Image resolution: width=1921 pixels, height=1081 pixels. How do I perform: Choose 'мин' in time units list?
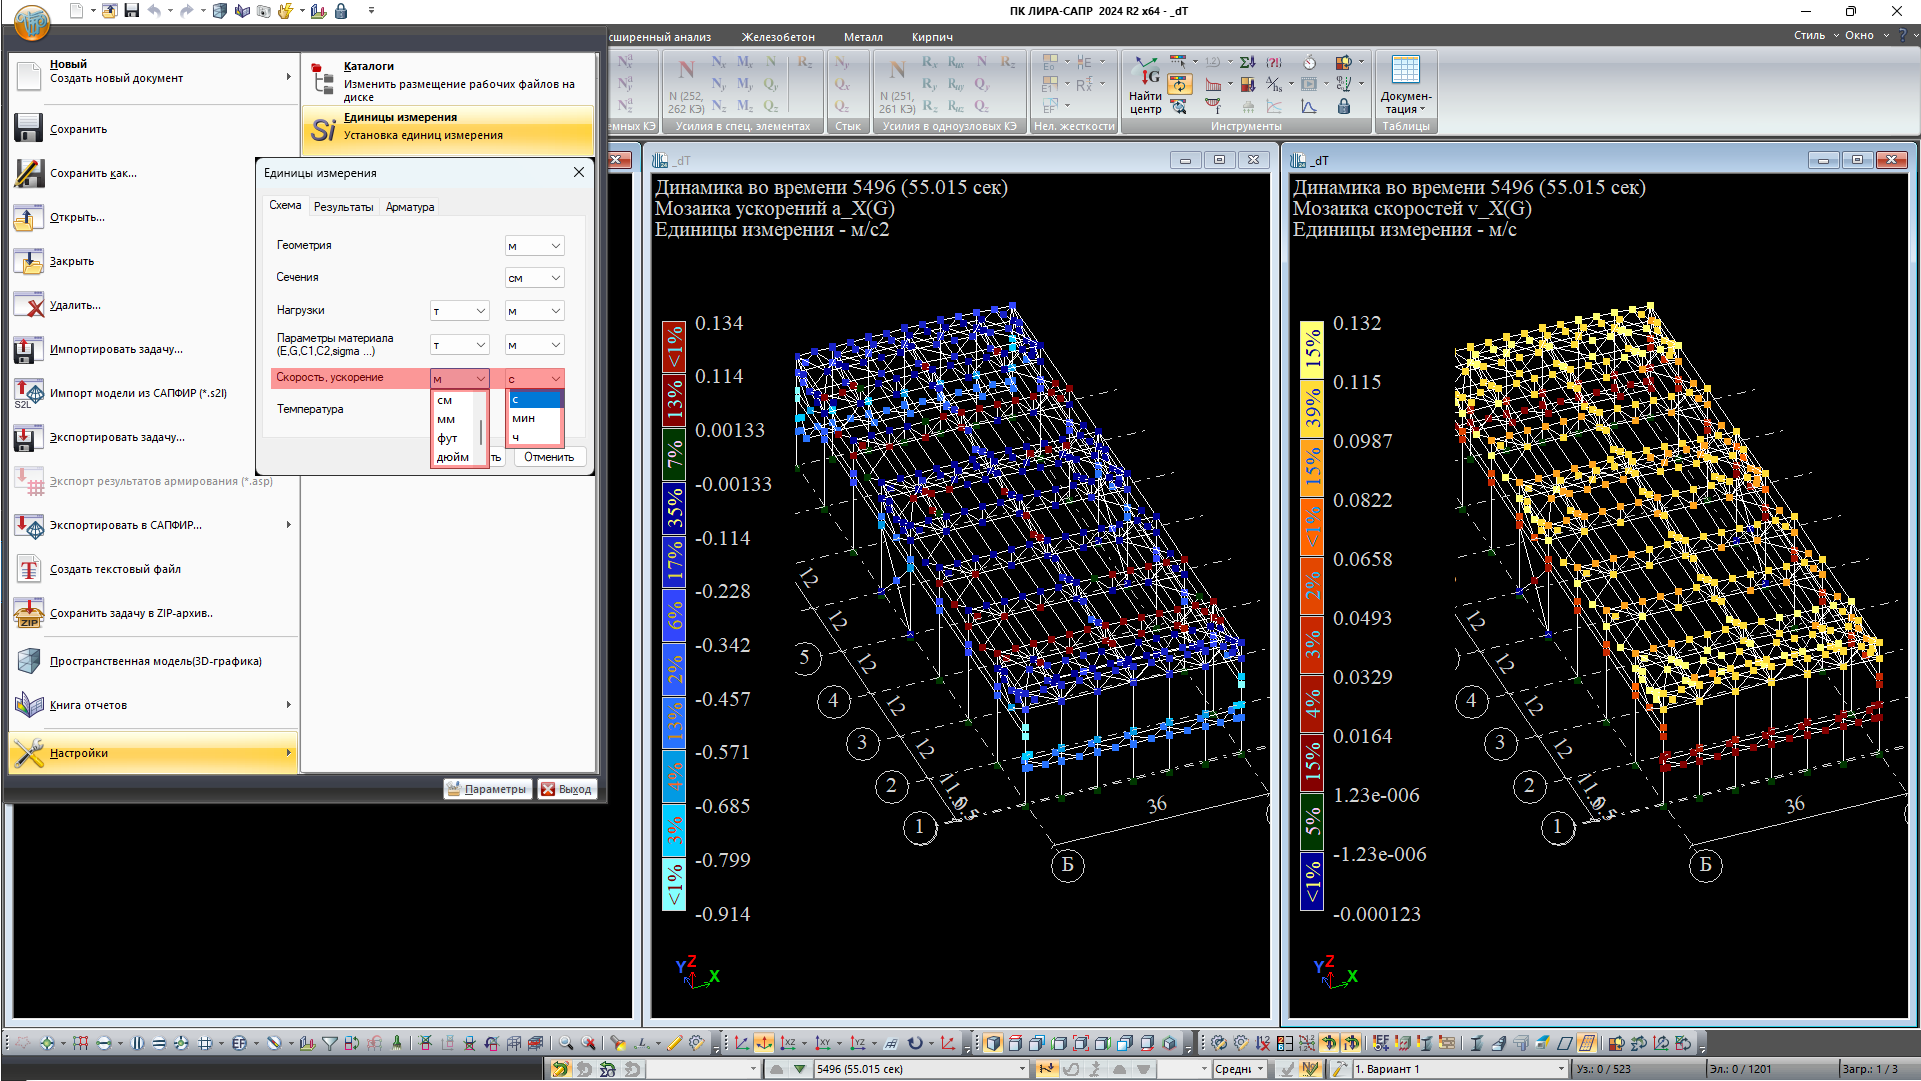[524, 418]
